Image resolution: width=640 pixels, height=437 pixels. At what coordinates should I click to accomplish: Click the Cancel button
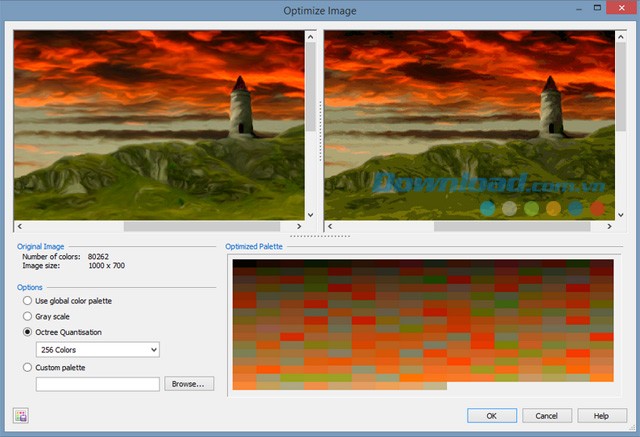pos(547,415)
